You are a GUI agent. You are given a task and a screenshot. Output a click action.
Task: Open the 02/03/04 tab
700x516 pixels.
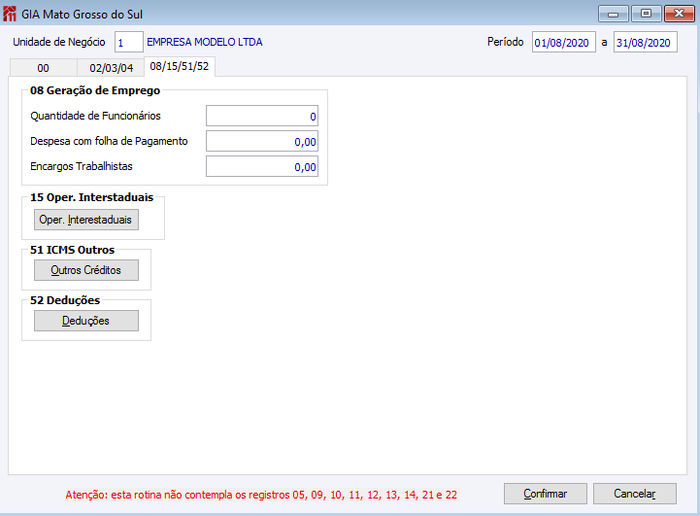[111, 68]
